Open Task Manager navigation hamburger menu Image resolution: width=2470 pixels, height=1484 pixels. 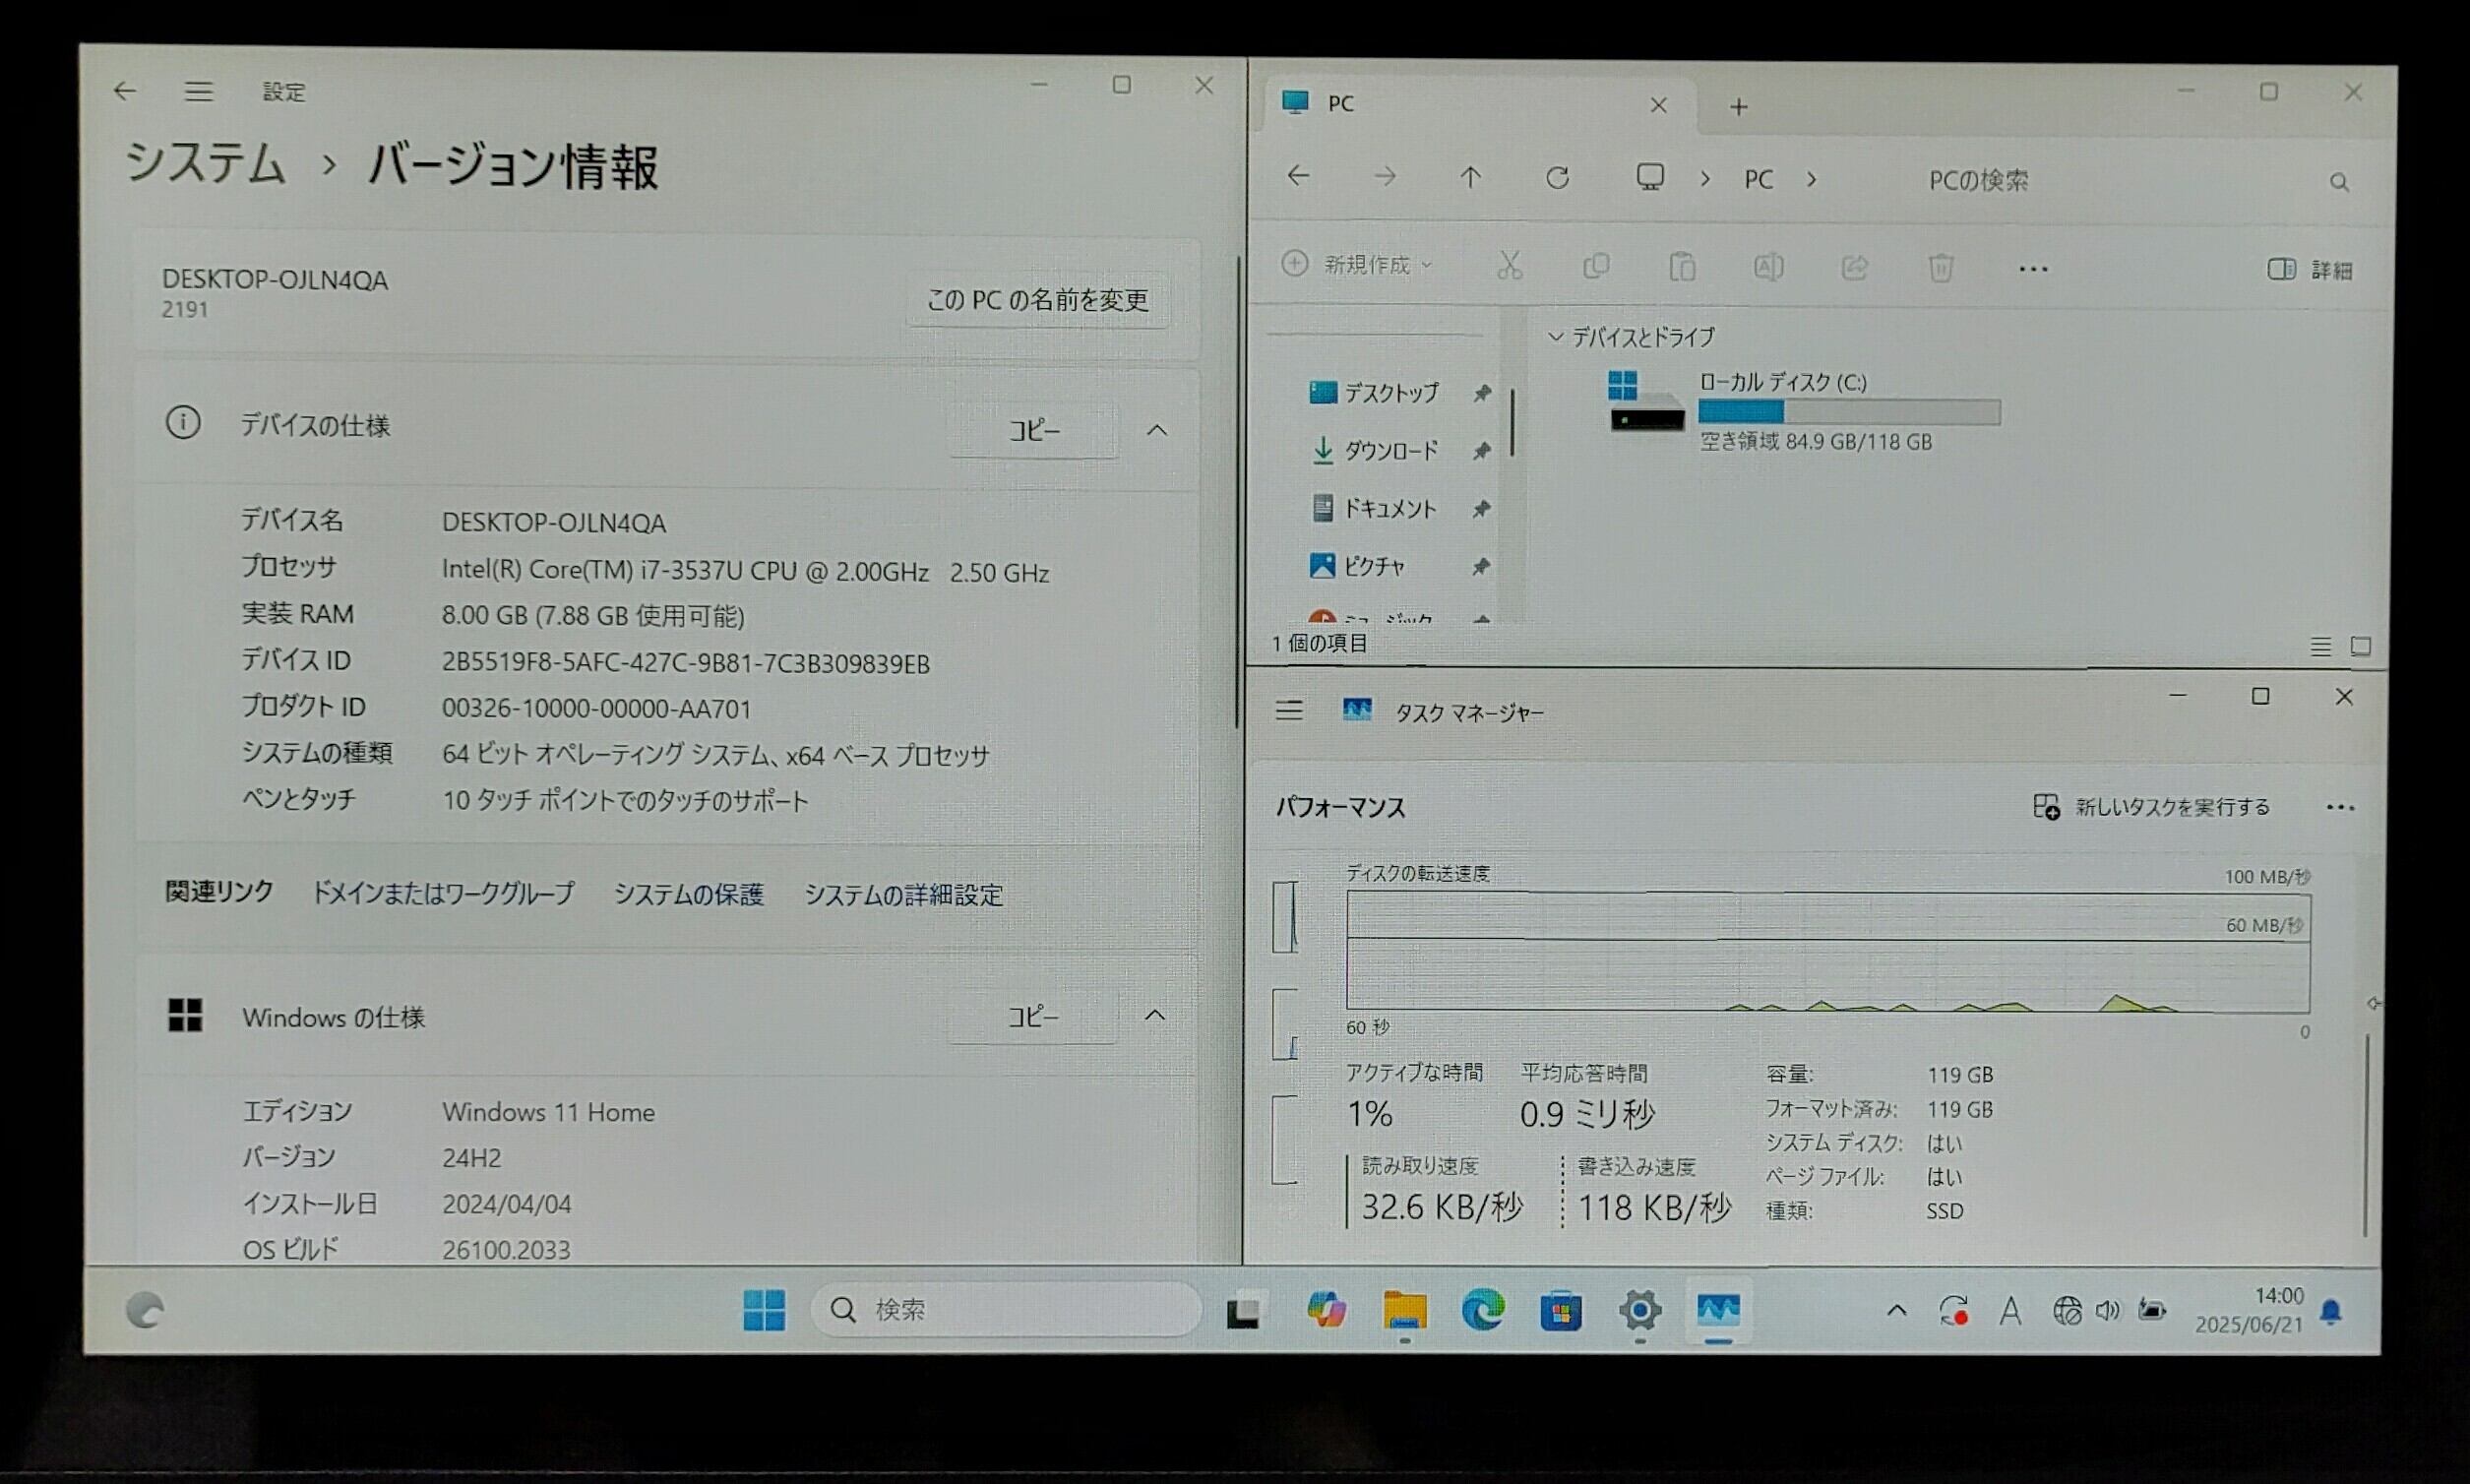click(x=1289, y=710)
